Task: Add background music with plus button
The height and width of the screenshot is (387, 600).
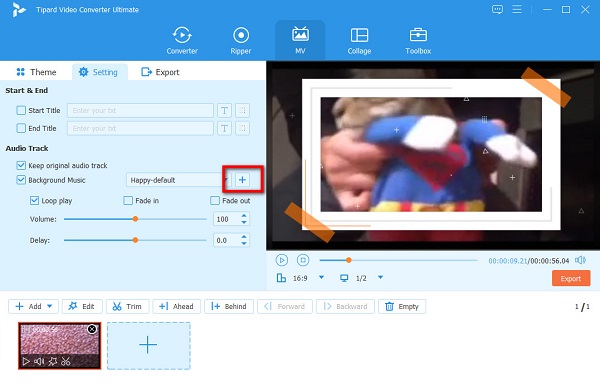Action: pyautogui.click(x=242, y=180)
